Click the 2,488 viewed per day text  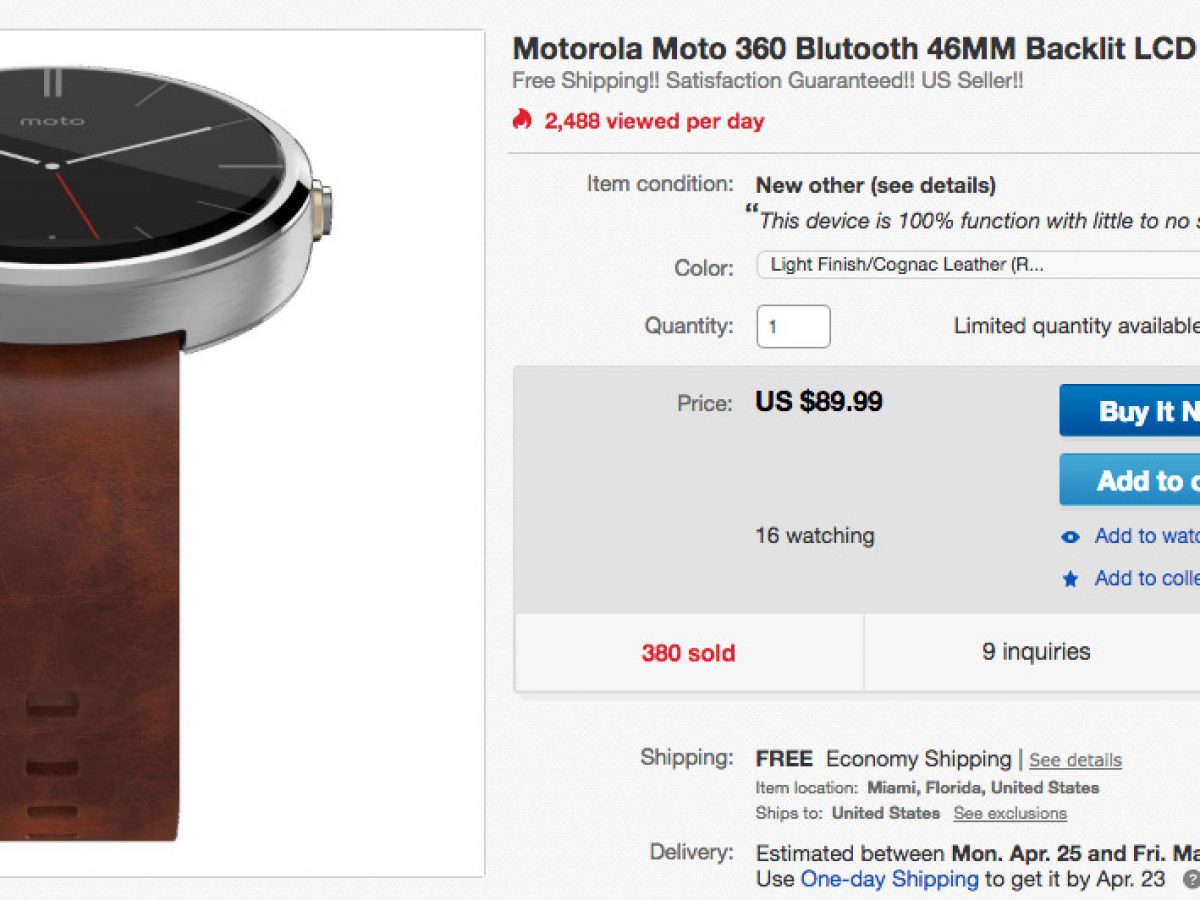coord(654,121)
